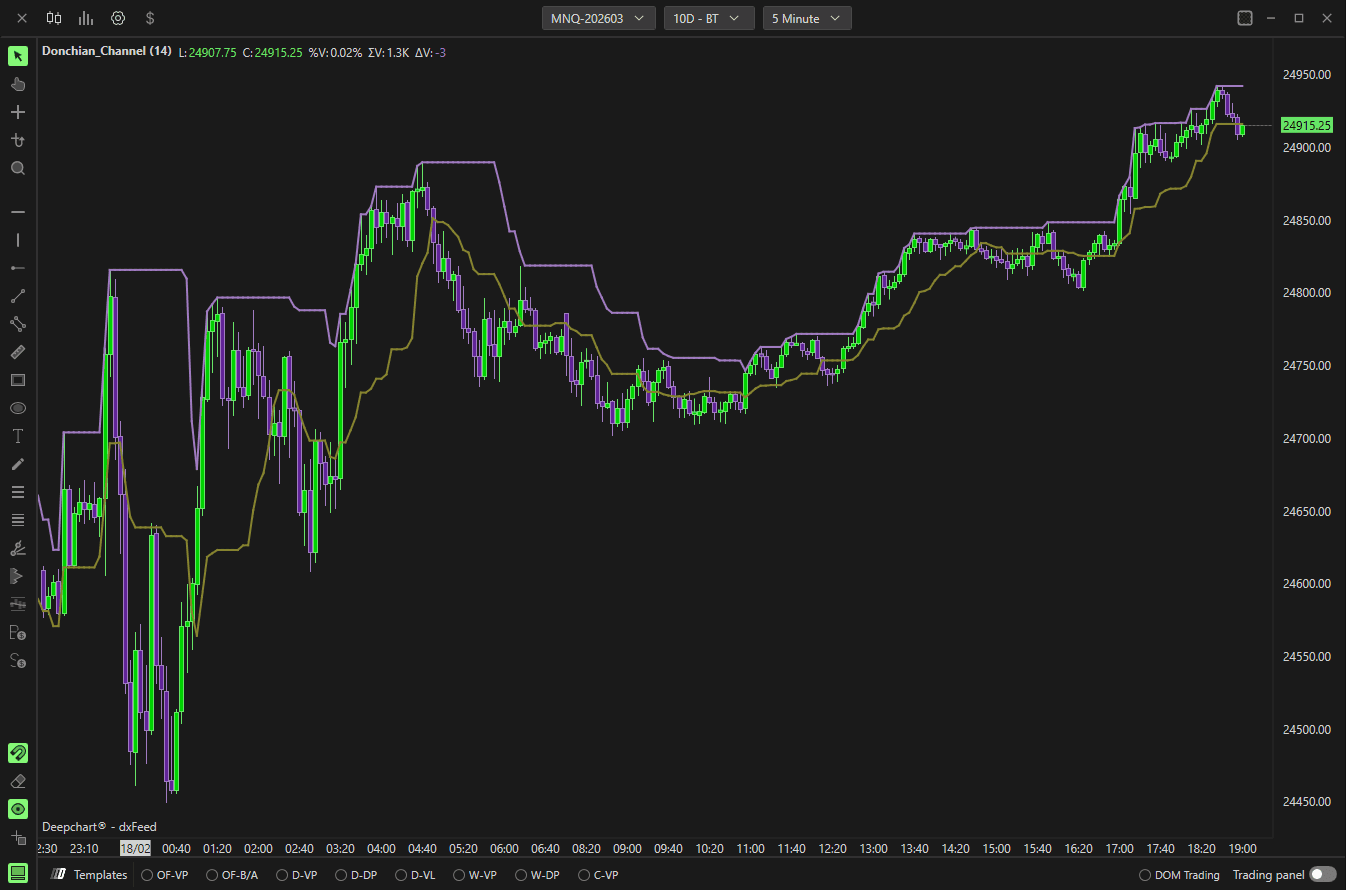Screen dimensions: 1346x890
Task: Click the Donchian_Channel (14) indicator label
Action: (106, 51)
